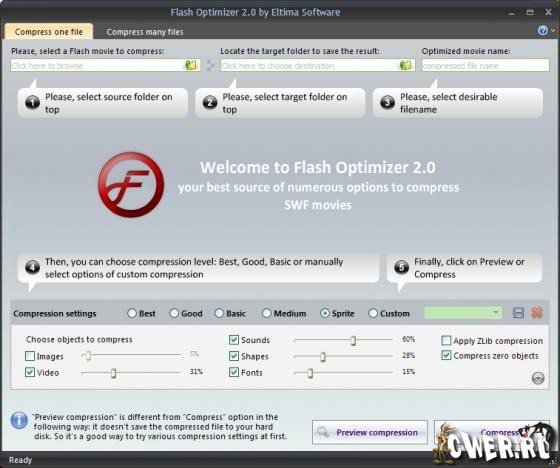Switch to Compress many files tab
The image size is (560, 468).
pos(145,32)
